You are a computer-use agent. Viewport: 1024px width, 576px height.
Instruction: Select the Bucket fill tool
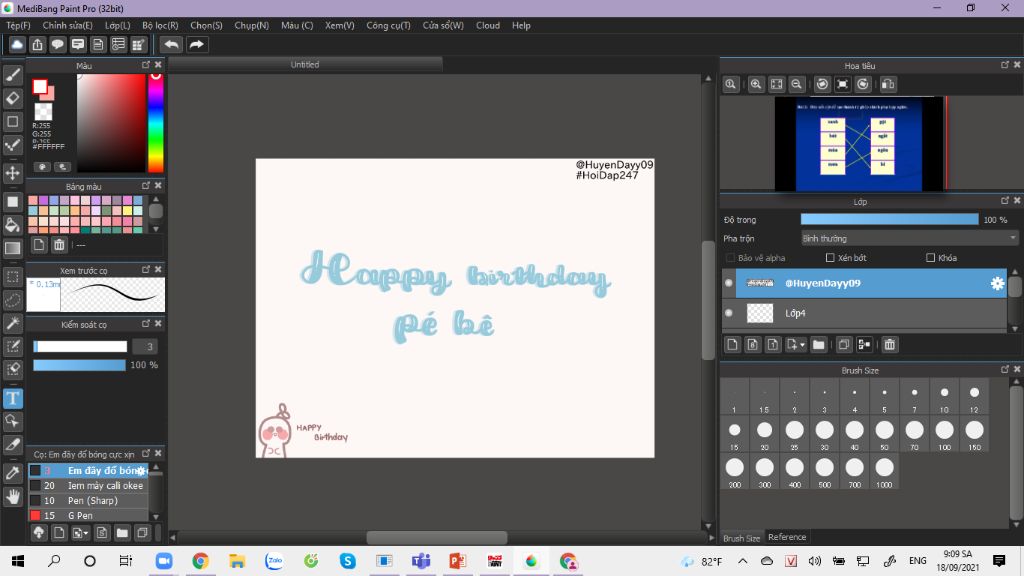[x=12, y=225]
